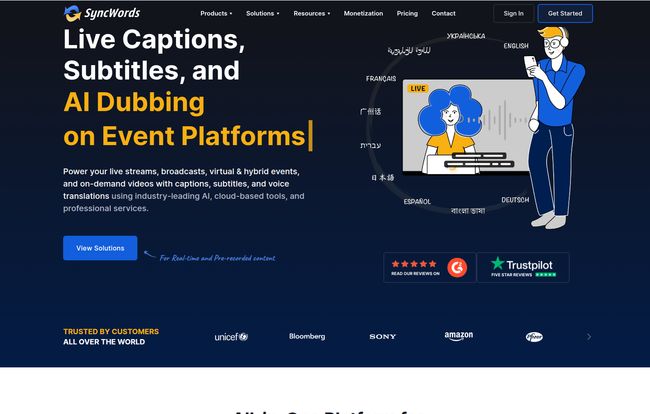650x414 pixels.
Task: Open the Contact page
Action: [443, 13]
